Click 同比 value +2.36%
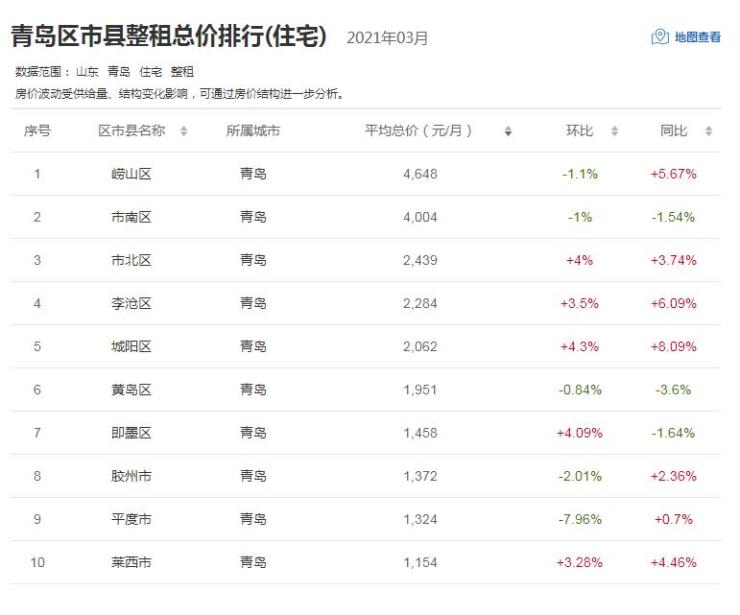The height and width of the screenshot is (615, 740). tap(673, 476)
